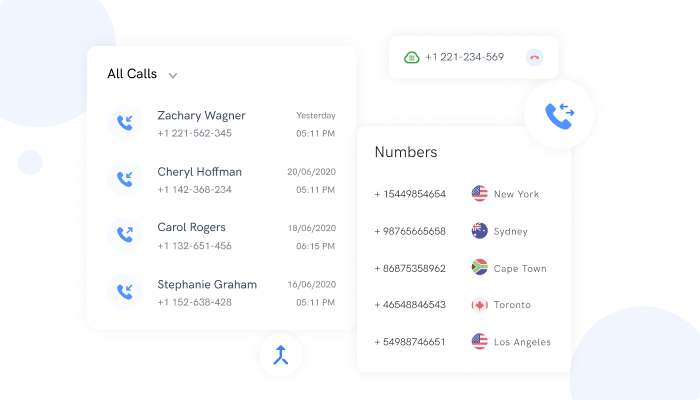Click the incoming call icon beside Zachary Wagner
The width and height of the screenshot is (700, 400).
125,123
